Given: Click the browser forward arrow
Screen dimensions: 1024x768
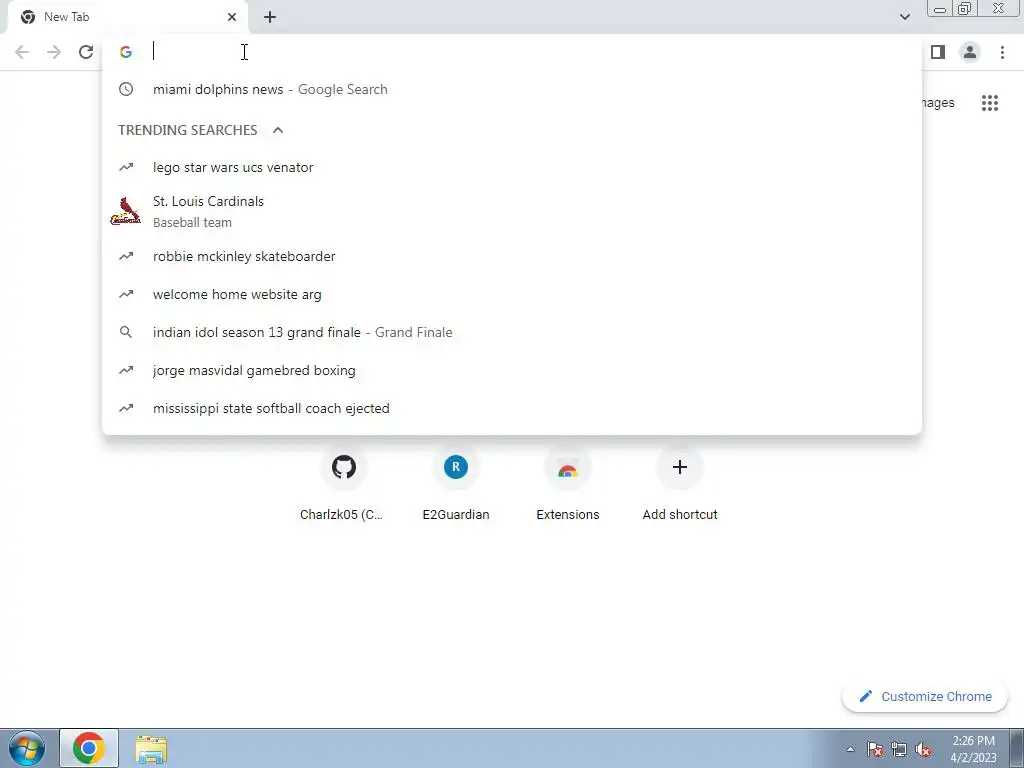Looking at the screenshot, I should pos(54,52).
